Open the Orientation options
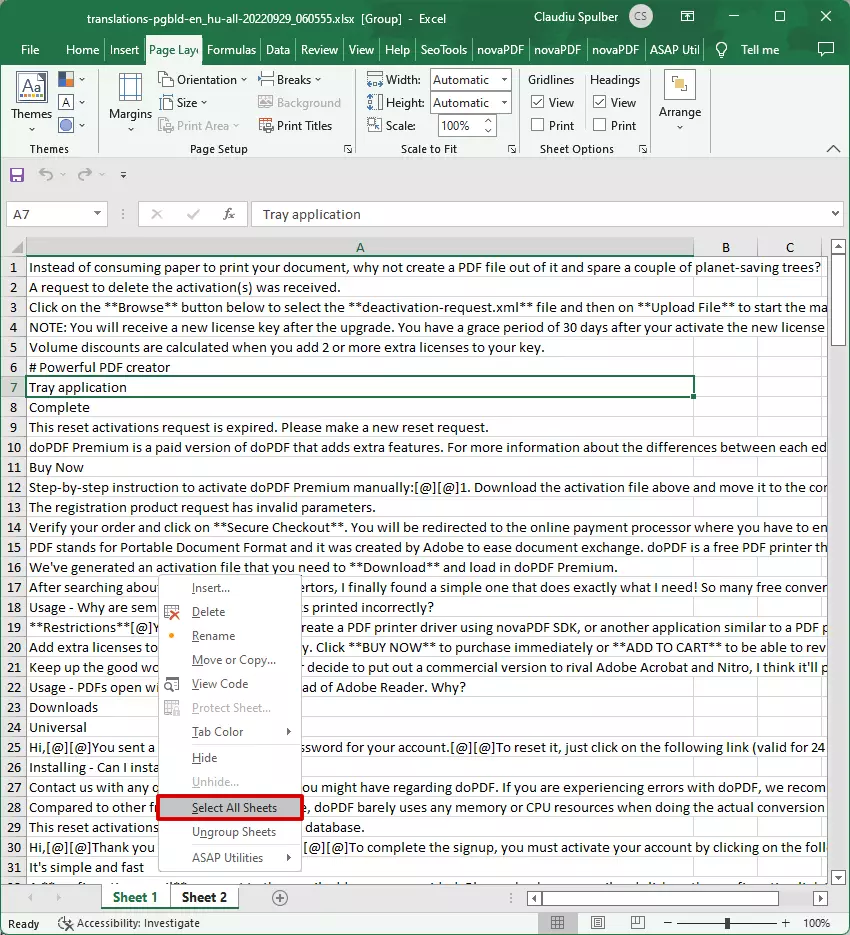 202,79
